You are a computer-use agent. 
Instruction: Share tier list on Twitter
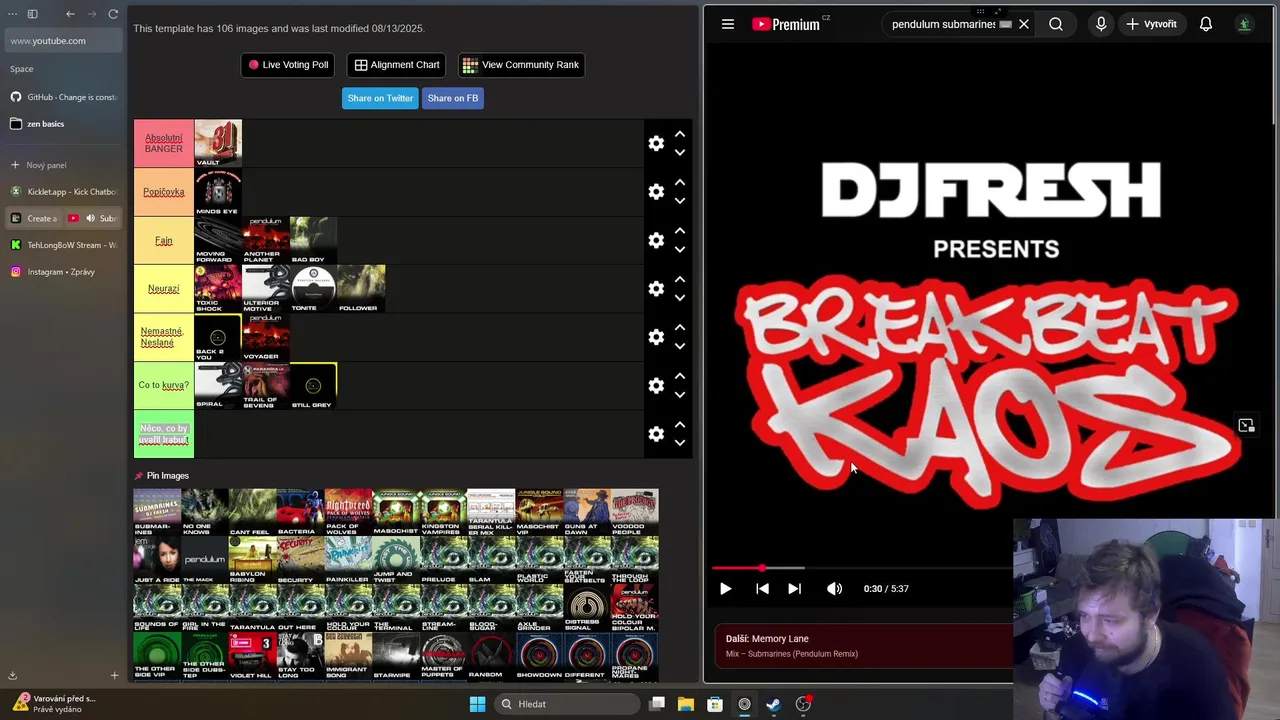pos(380,98)
